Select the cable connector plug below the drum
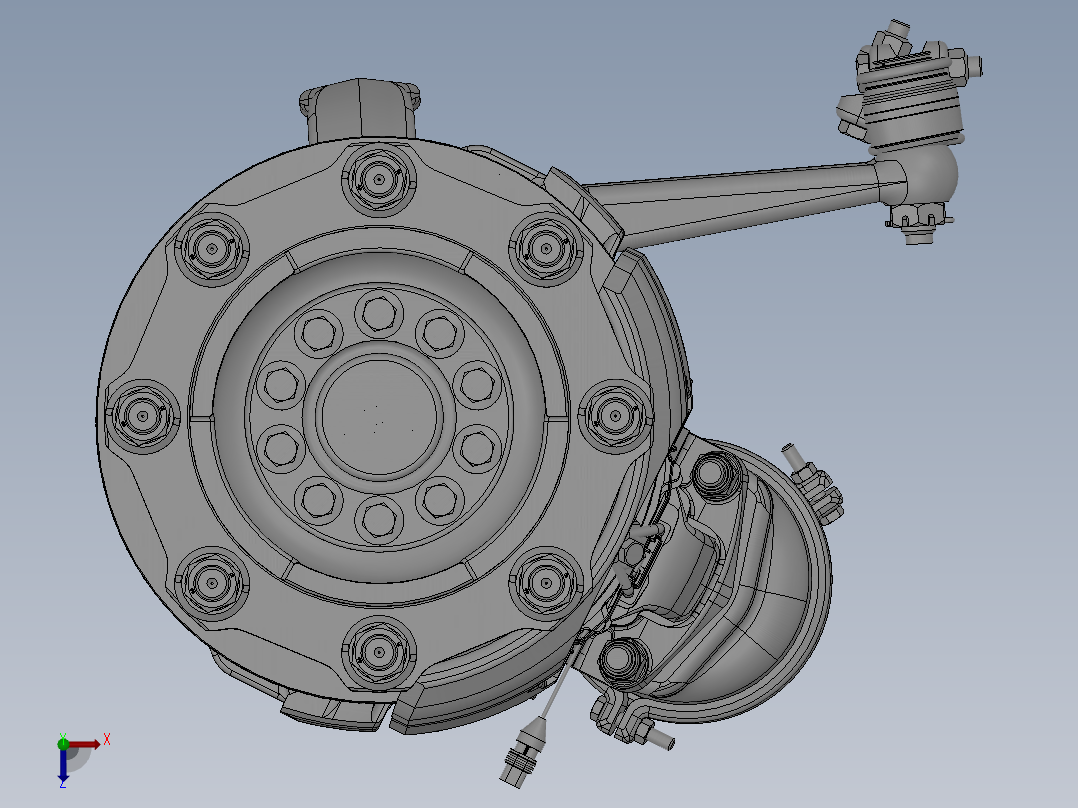 522,751
